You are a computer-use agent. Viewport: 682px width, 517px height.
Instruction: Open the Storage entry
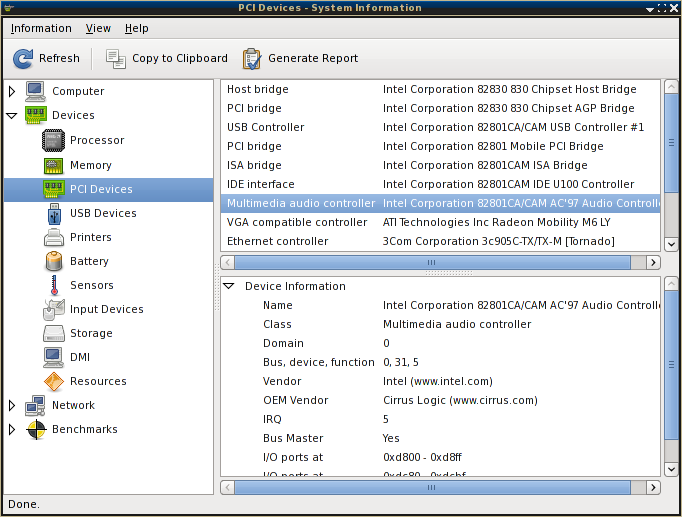(x=91, y=333)
